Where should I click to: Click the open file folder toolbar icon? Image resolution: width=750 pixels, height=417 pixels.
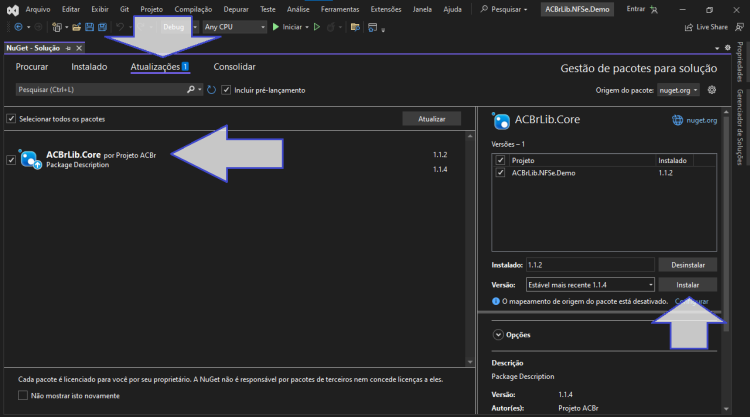click(77, 27)
